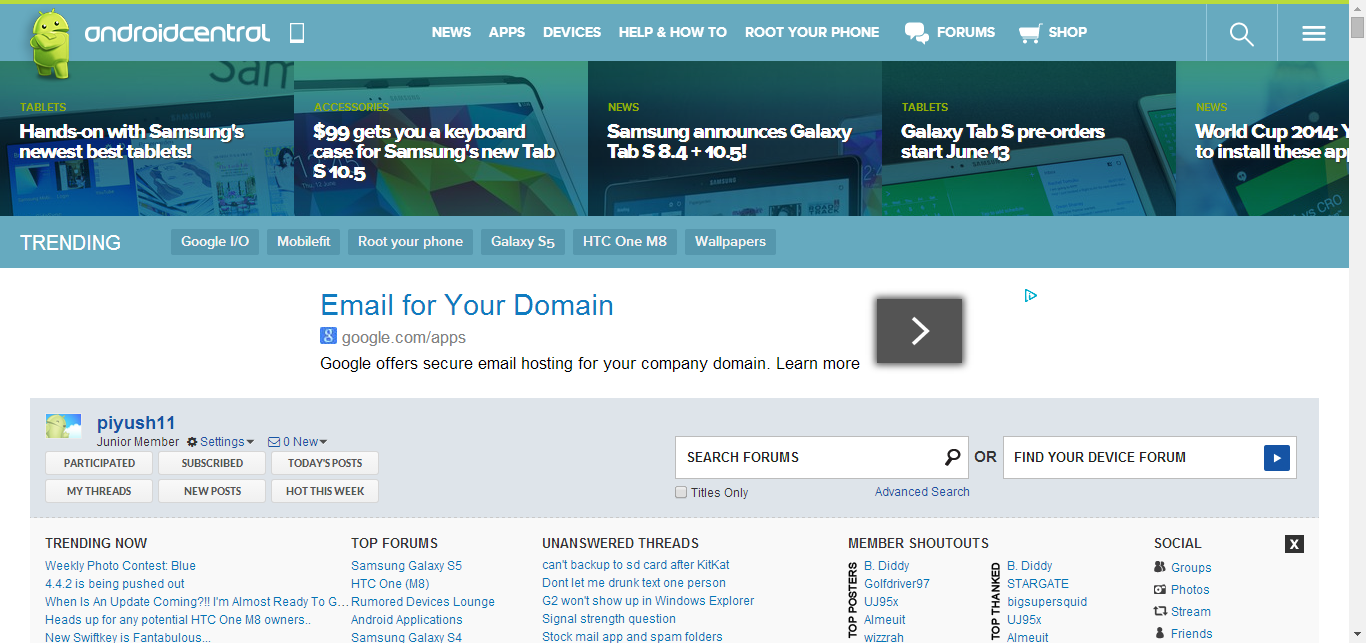The image size is (1366, 643).
Task: Open bigsupersquid member profile
Action: point(1047,602)
